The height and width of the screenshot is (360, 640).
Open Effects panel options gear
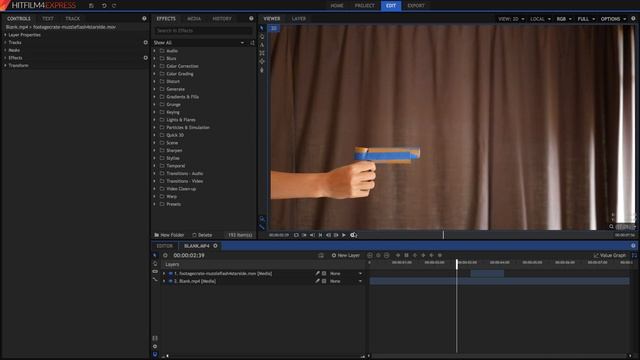(251, 18)
